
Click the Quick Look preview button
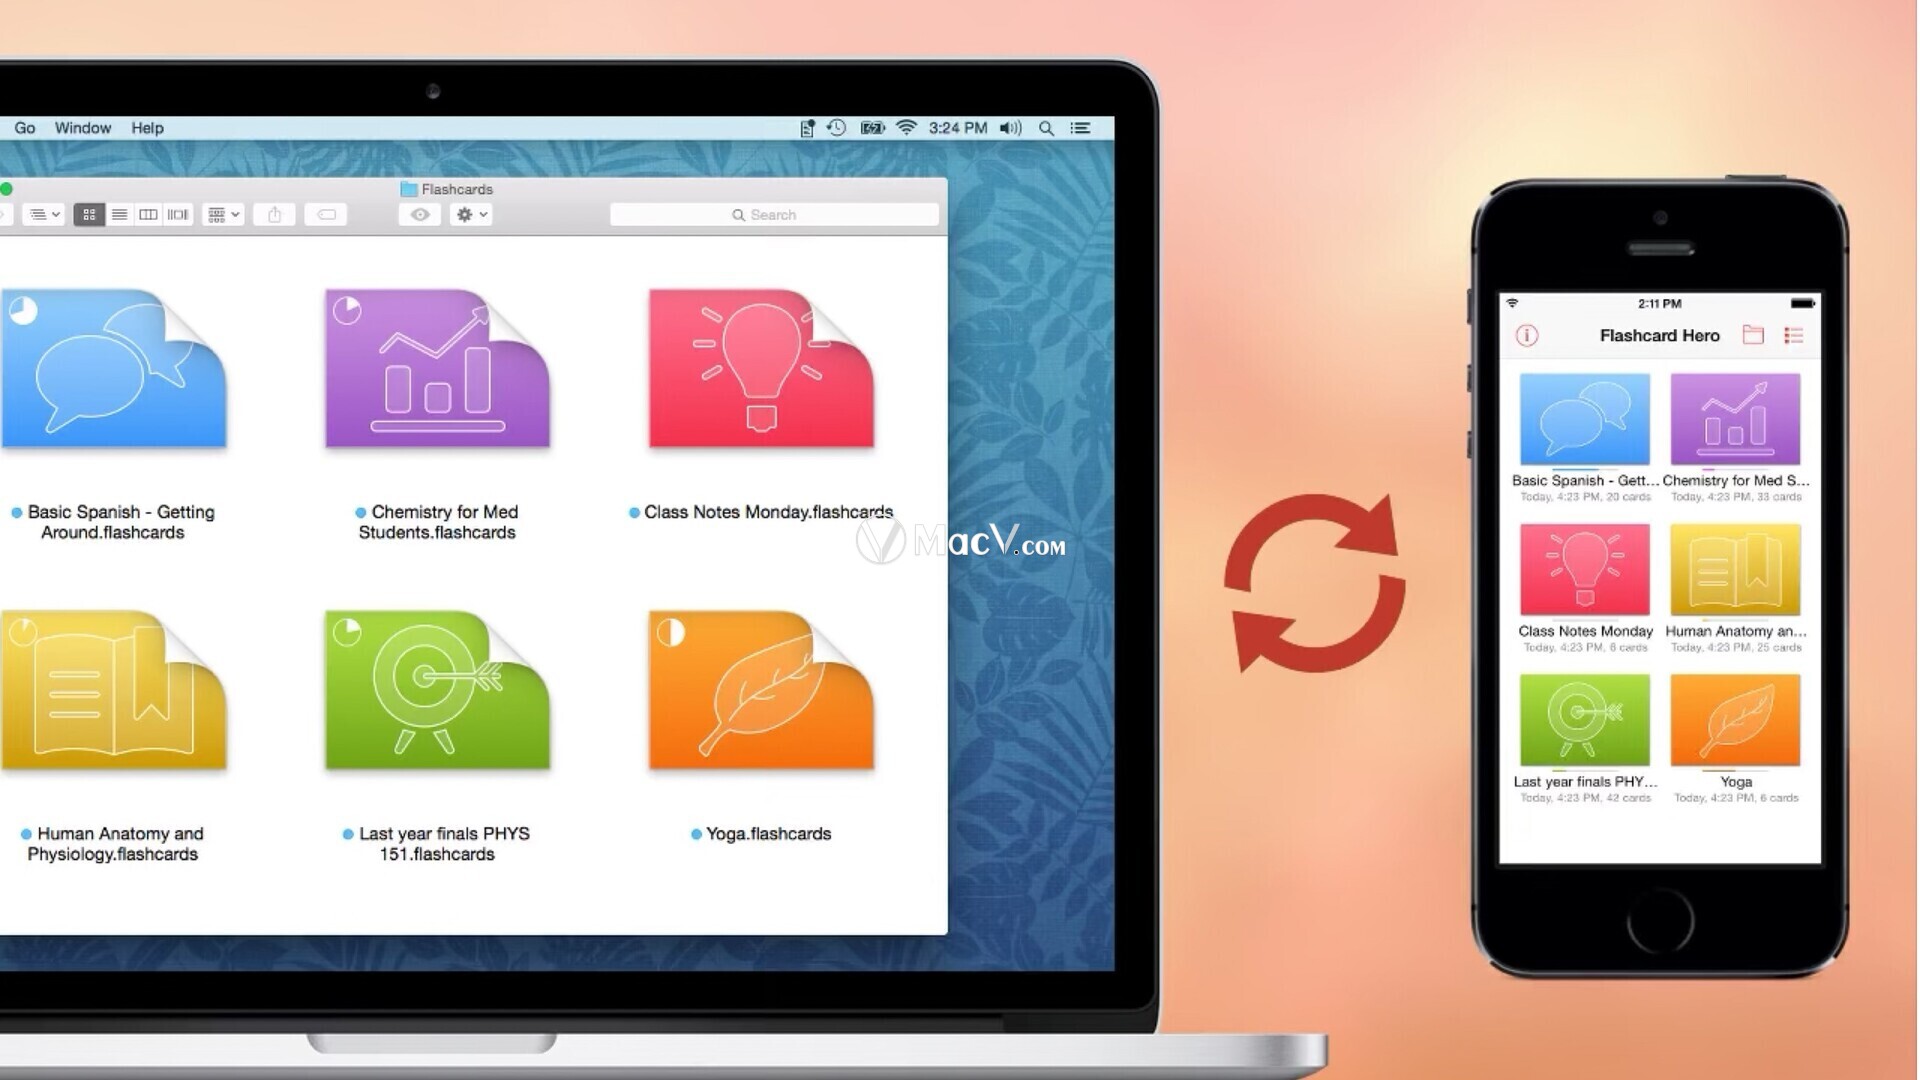[x=423, y=214]
